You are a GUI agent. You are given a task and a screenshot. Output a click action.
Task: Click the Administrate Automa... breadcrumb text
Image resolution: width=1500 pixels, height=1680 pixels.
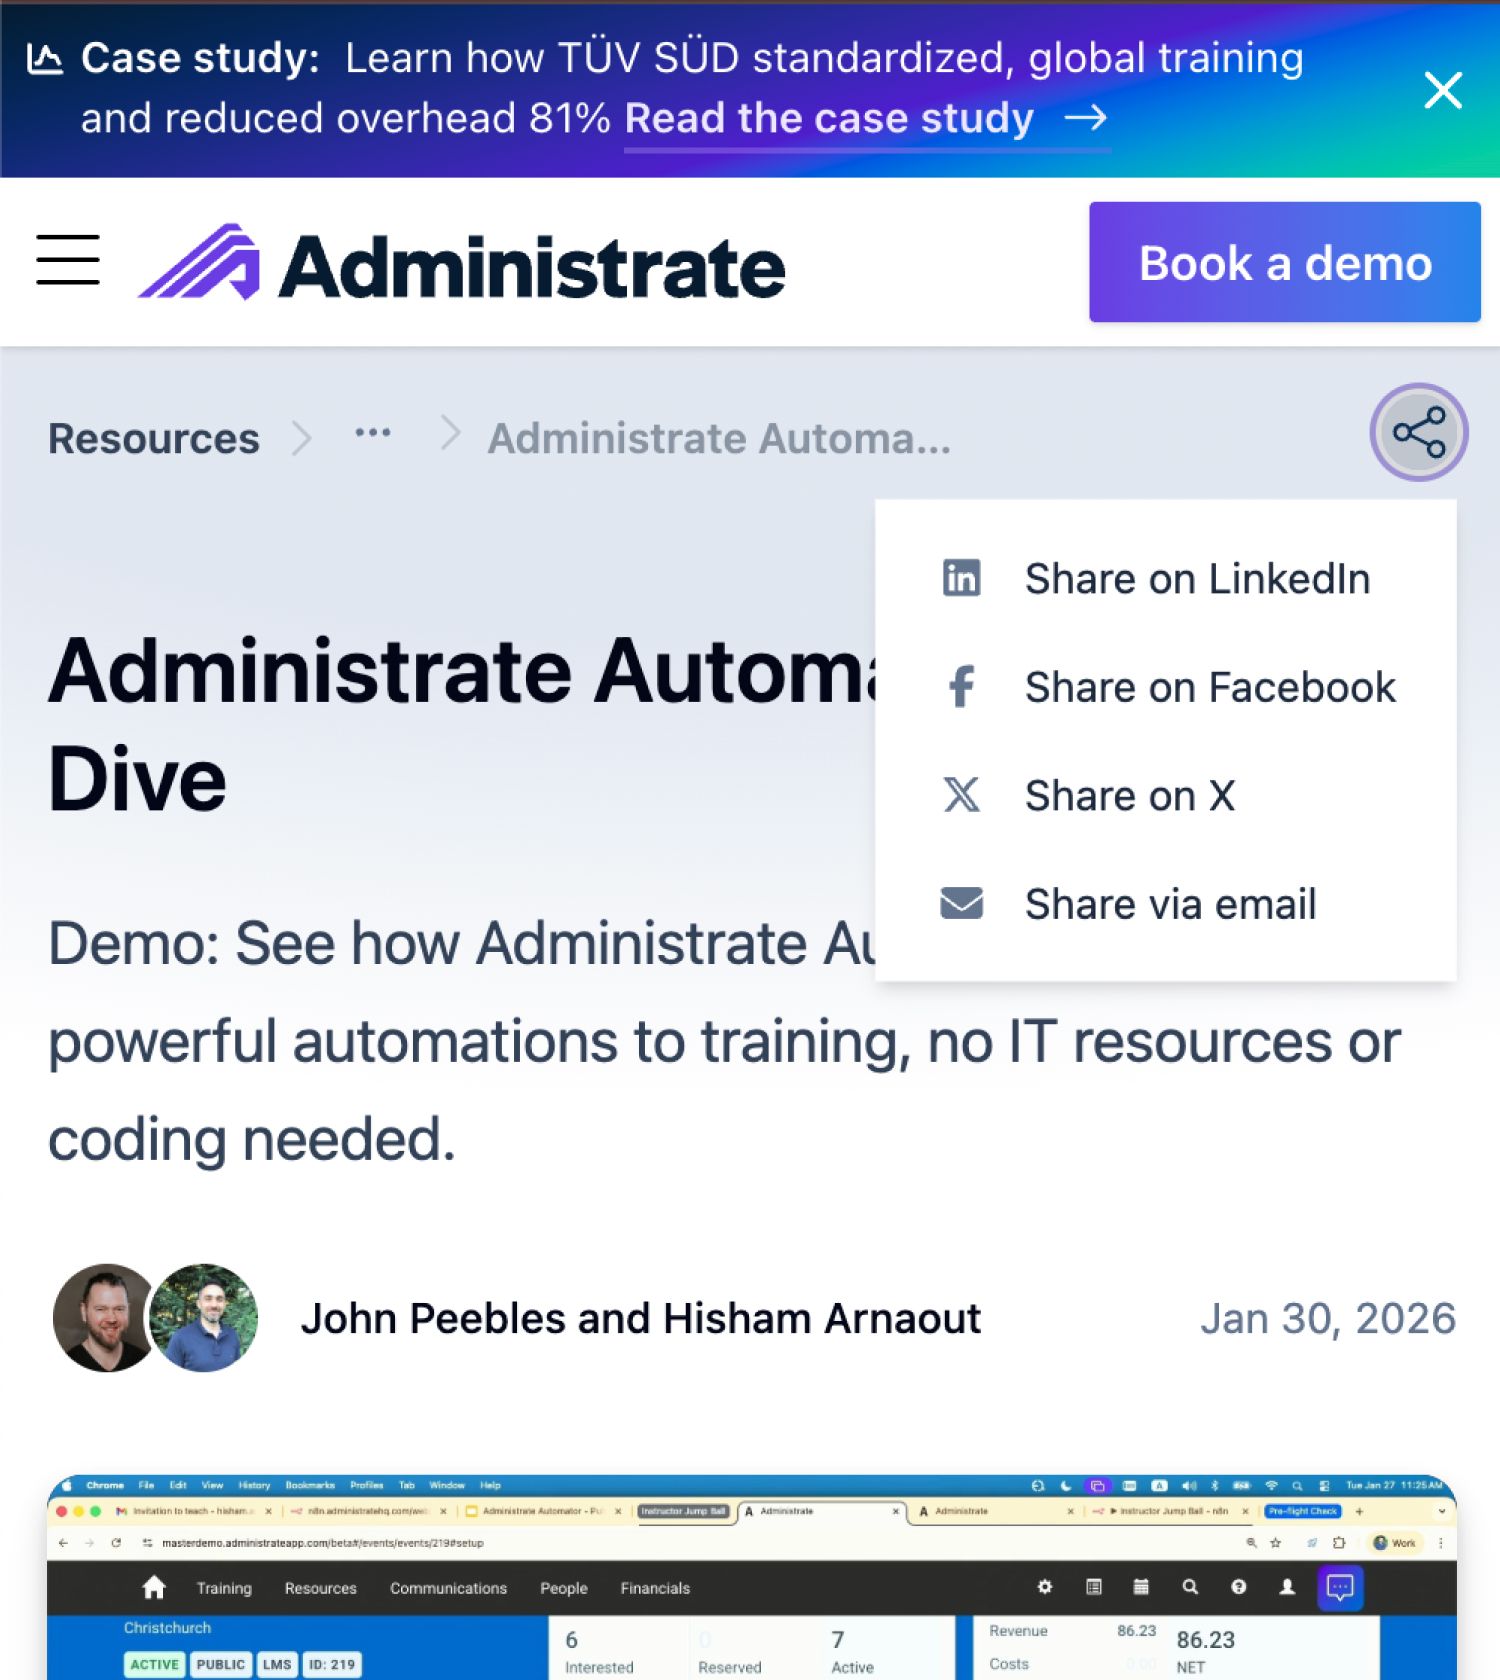[719, 439]
